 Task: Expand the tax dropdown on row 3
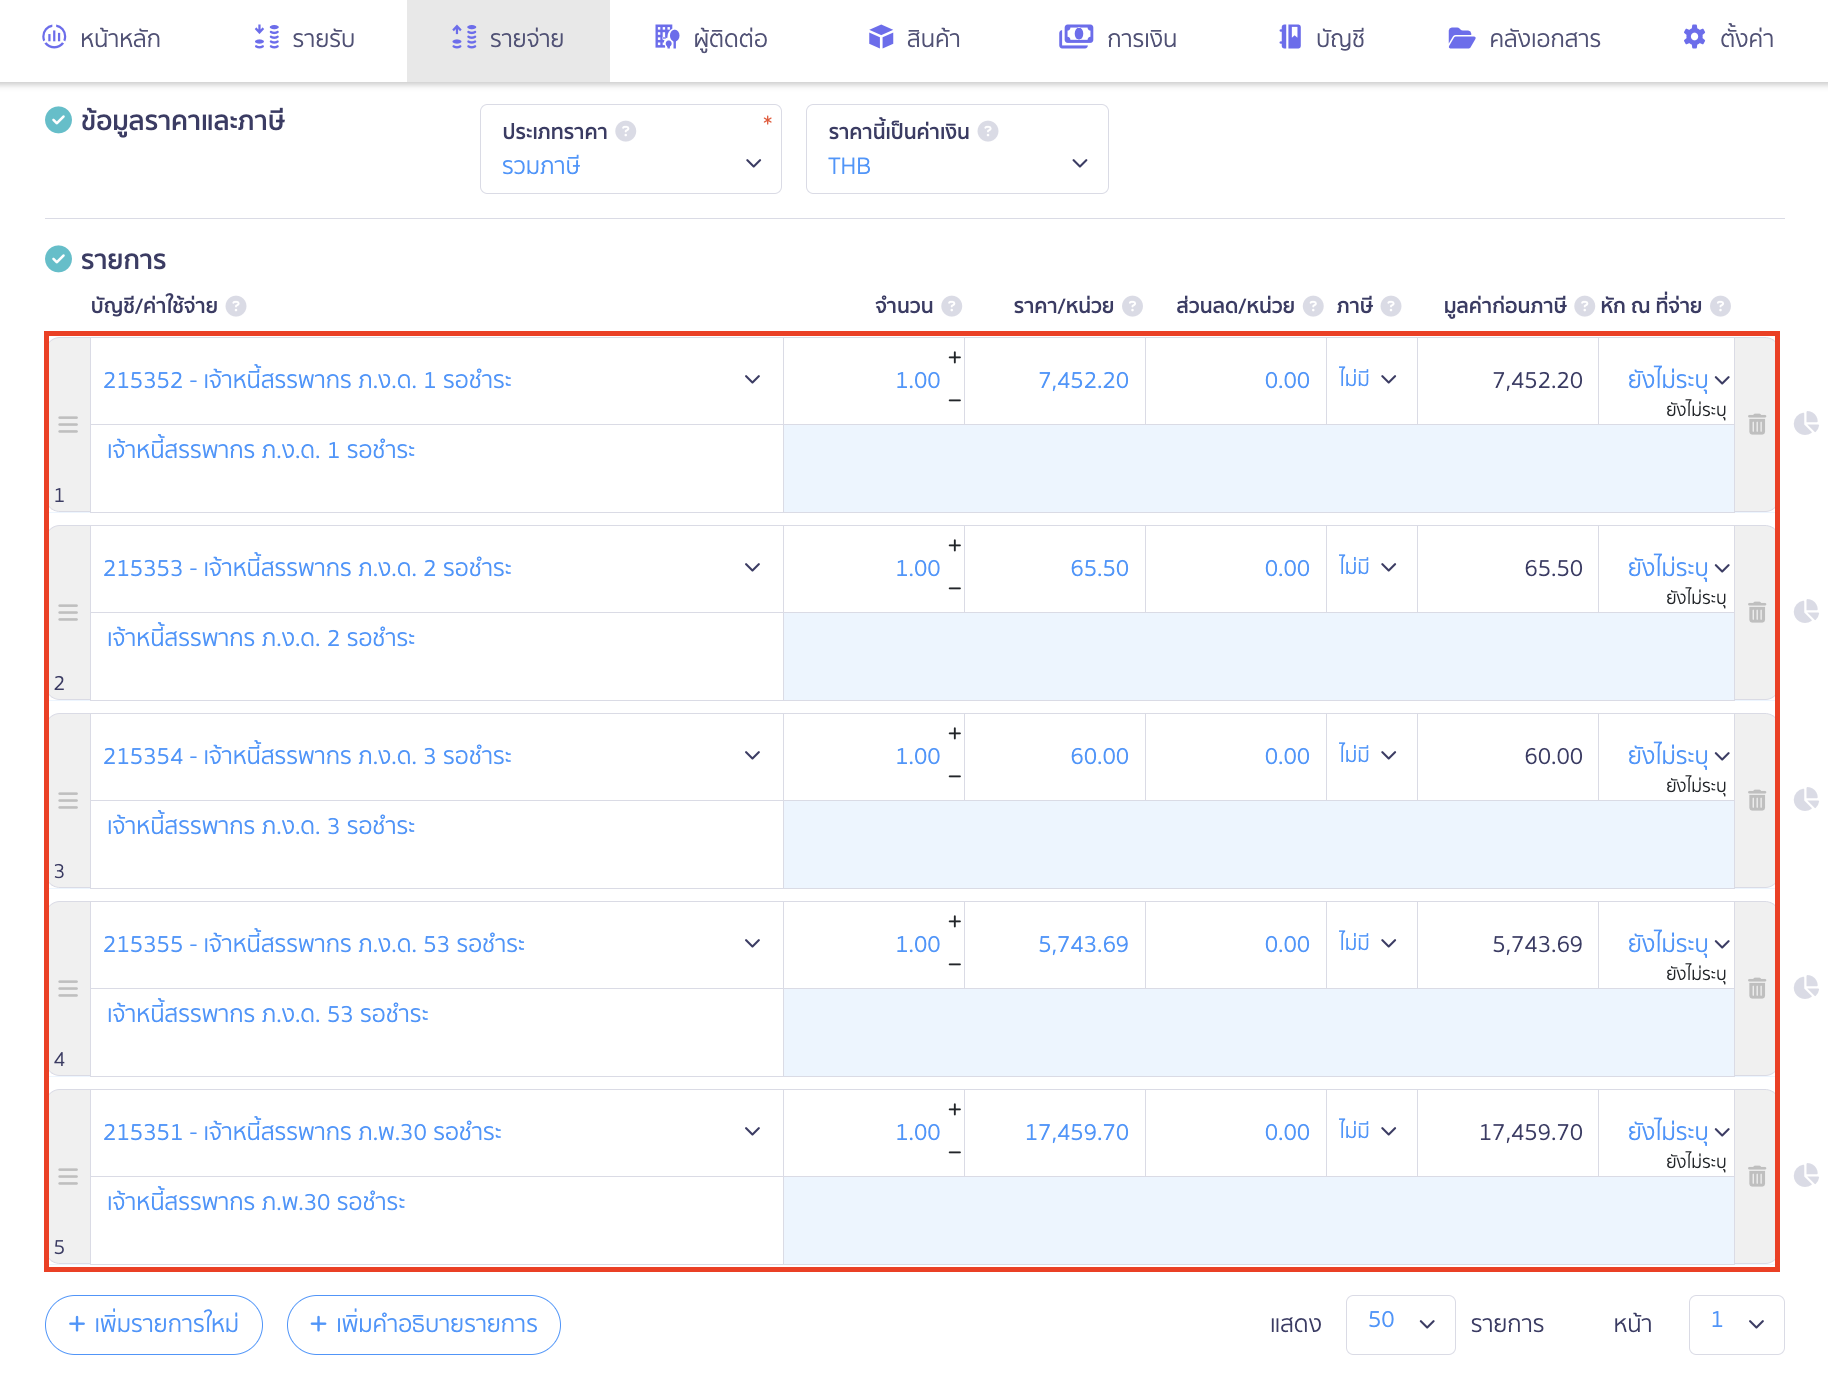point(1369,756)
